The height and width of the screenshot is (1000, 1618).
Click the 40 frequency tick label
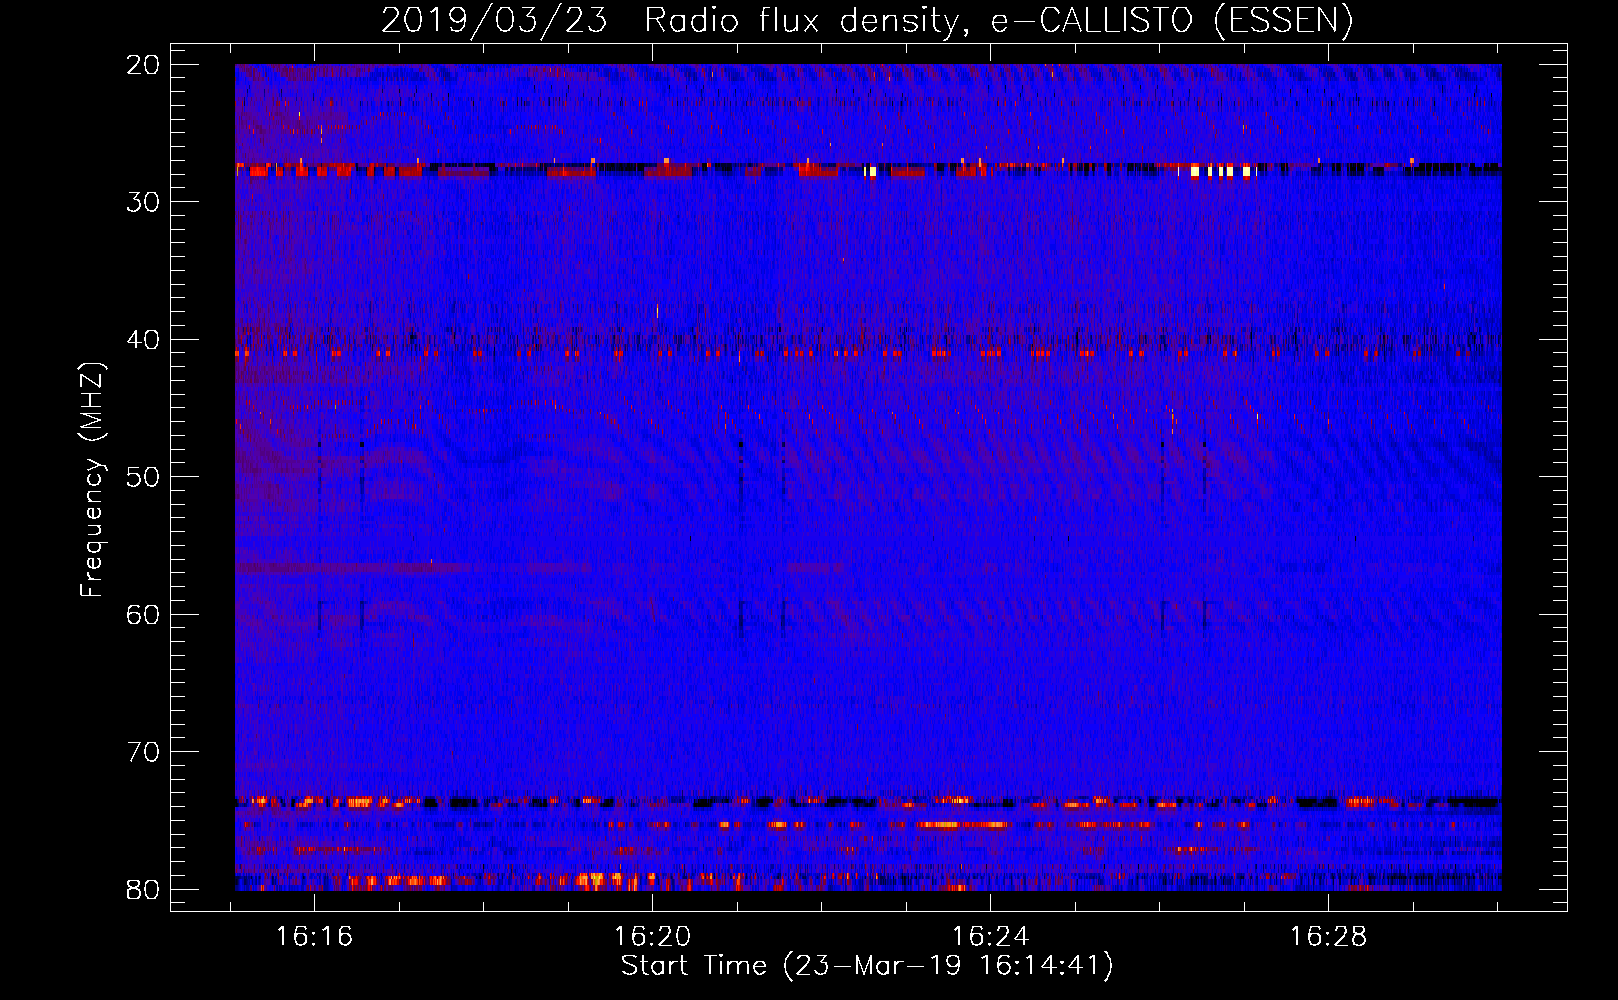tap(143, 340)
